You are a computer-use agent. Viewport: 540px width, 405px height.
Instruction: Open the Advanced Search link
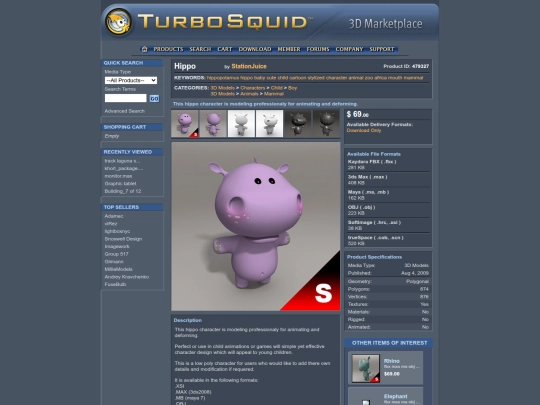click(x=125, y=111)
